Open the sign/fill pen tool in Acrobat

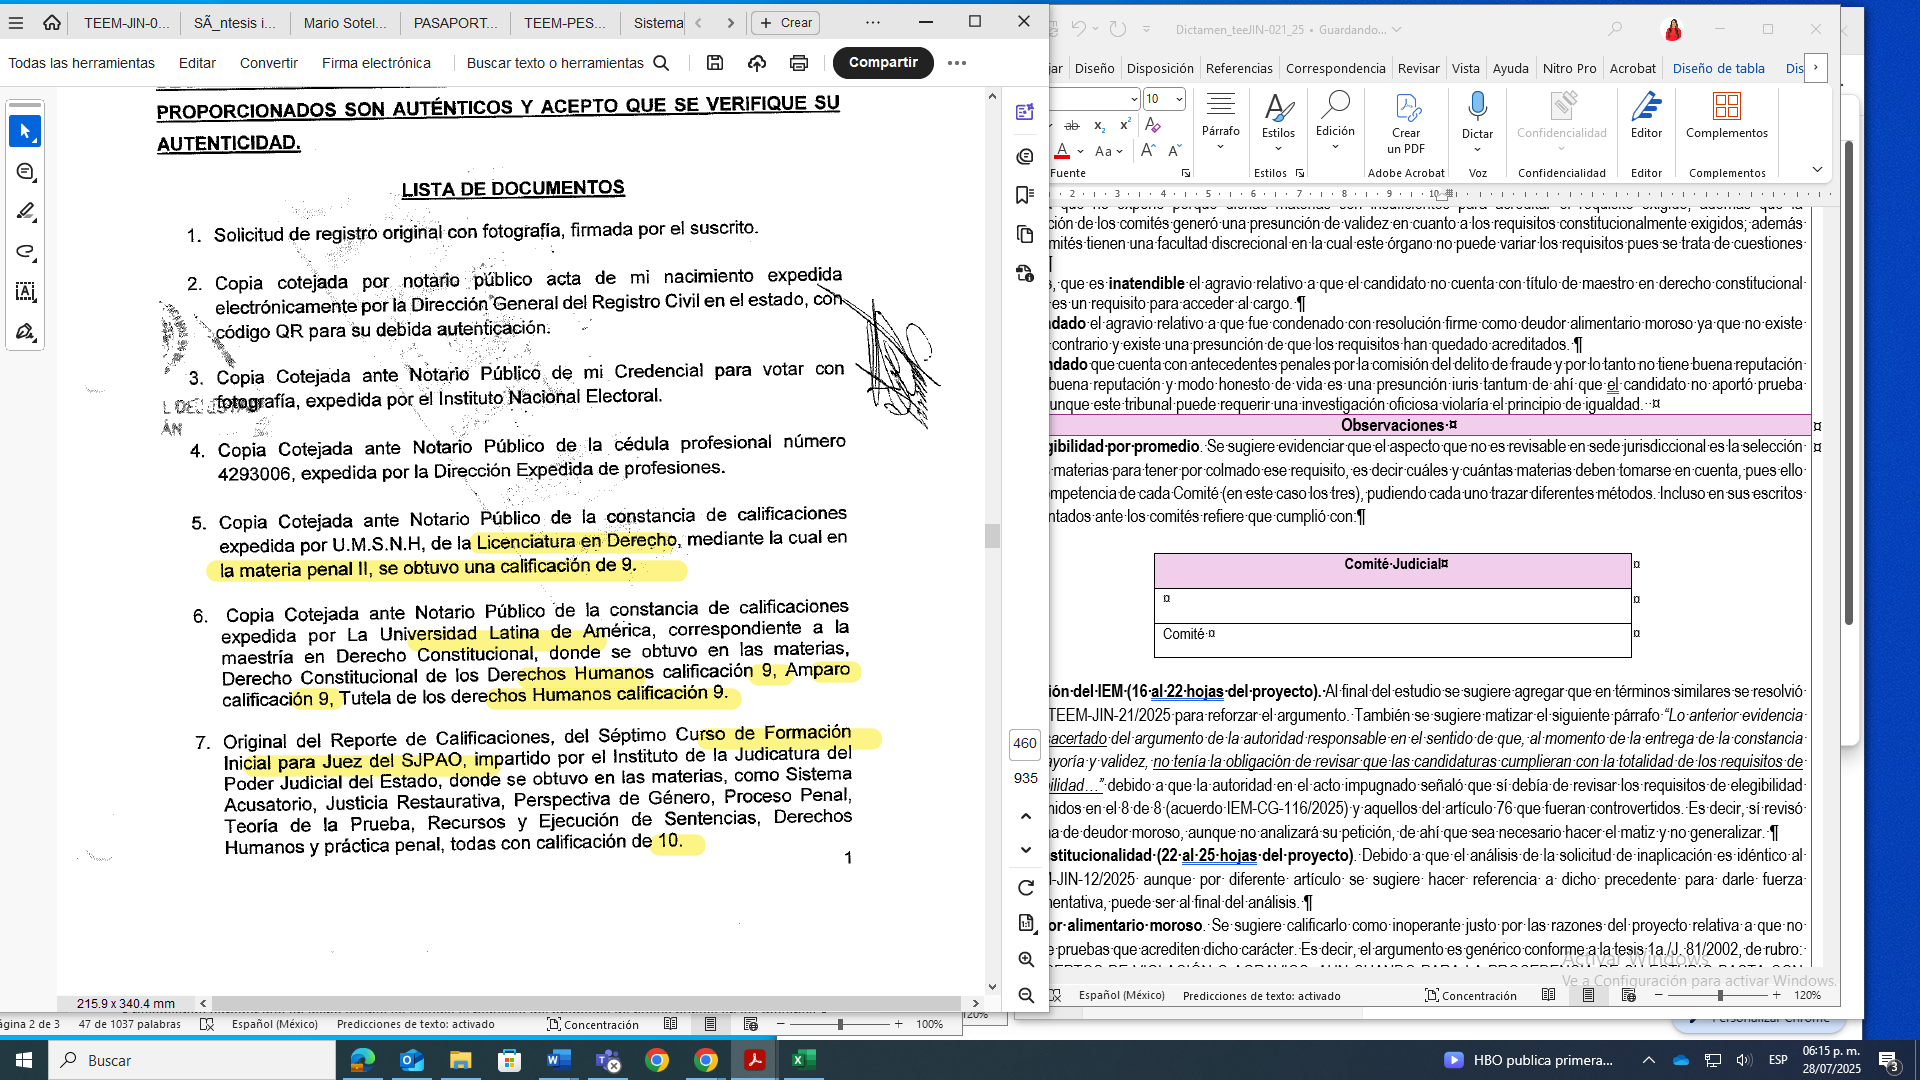pyautogui.click(x=25, y=332)
